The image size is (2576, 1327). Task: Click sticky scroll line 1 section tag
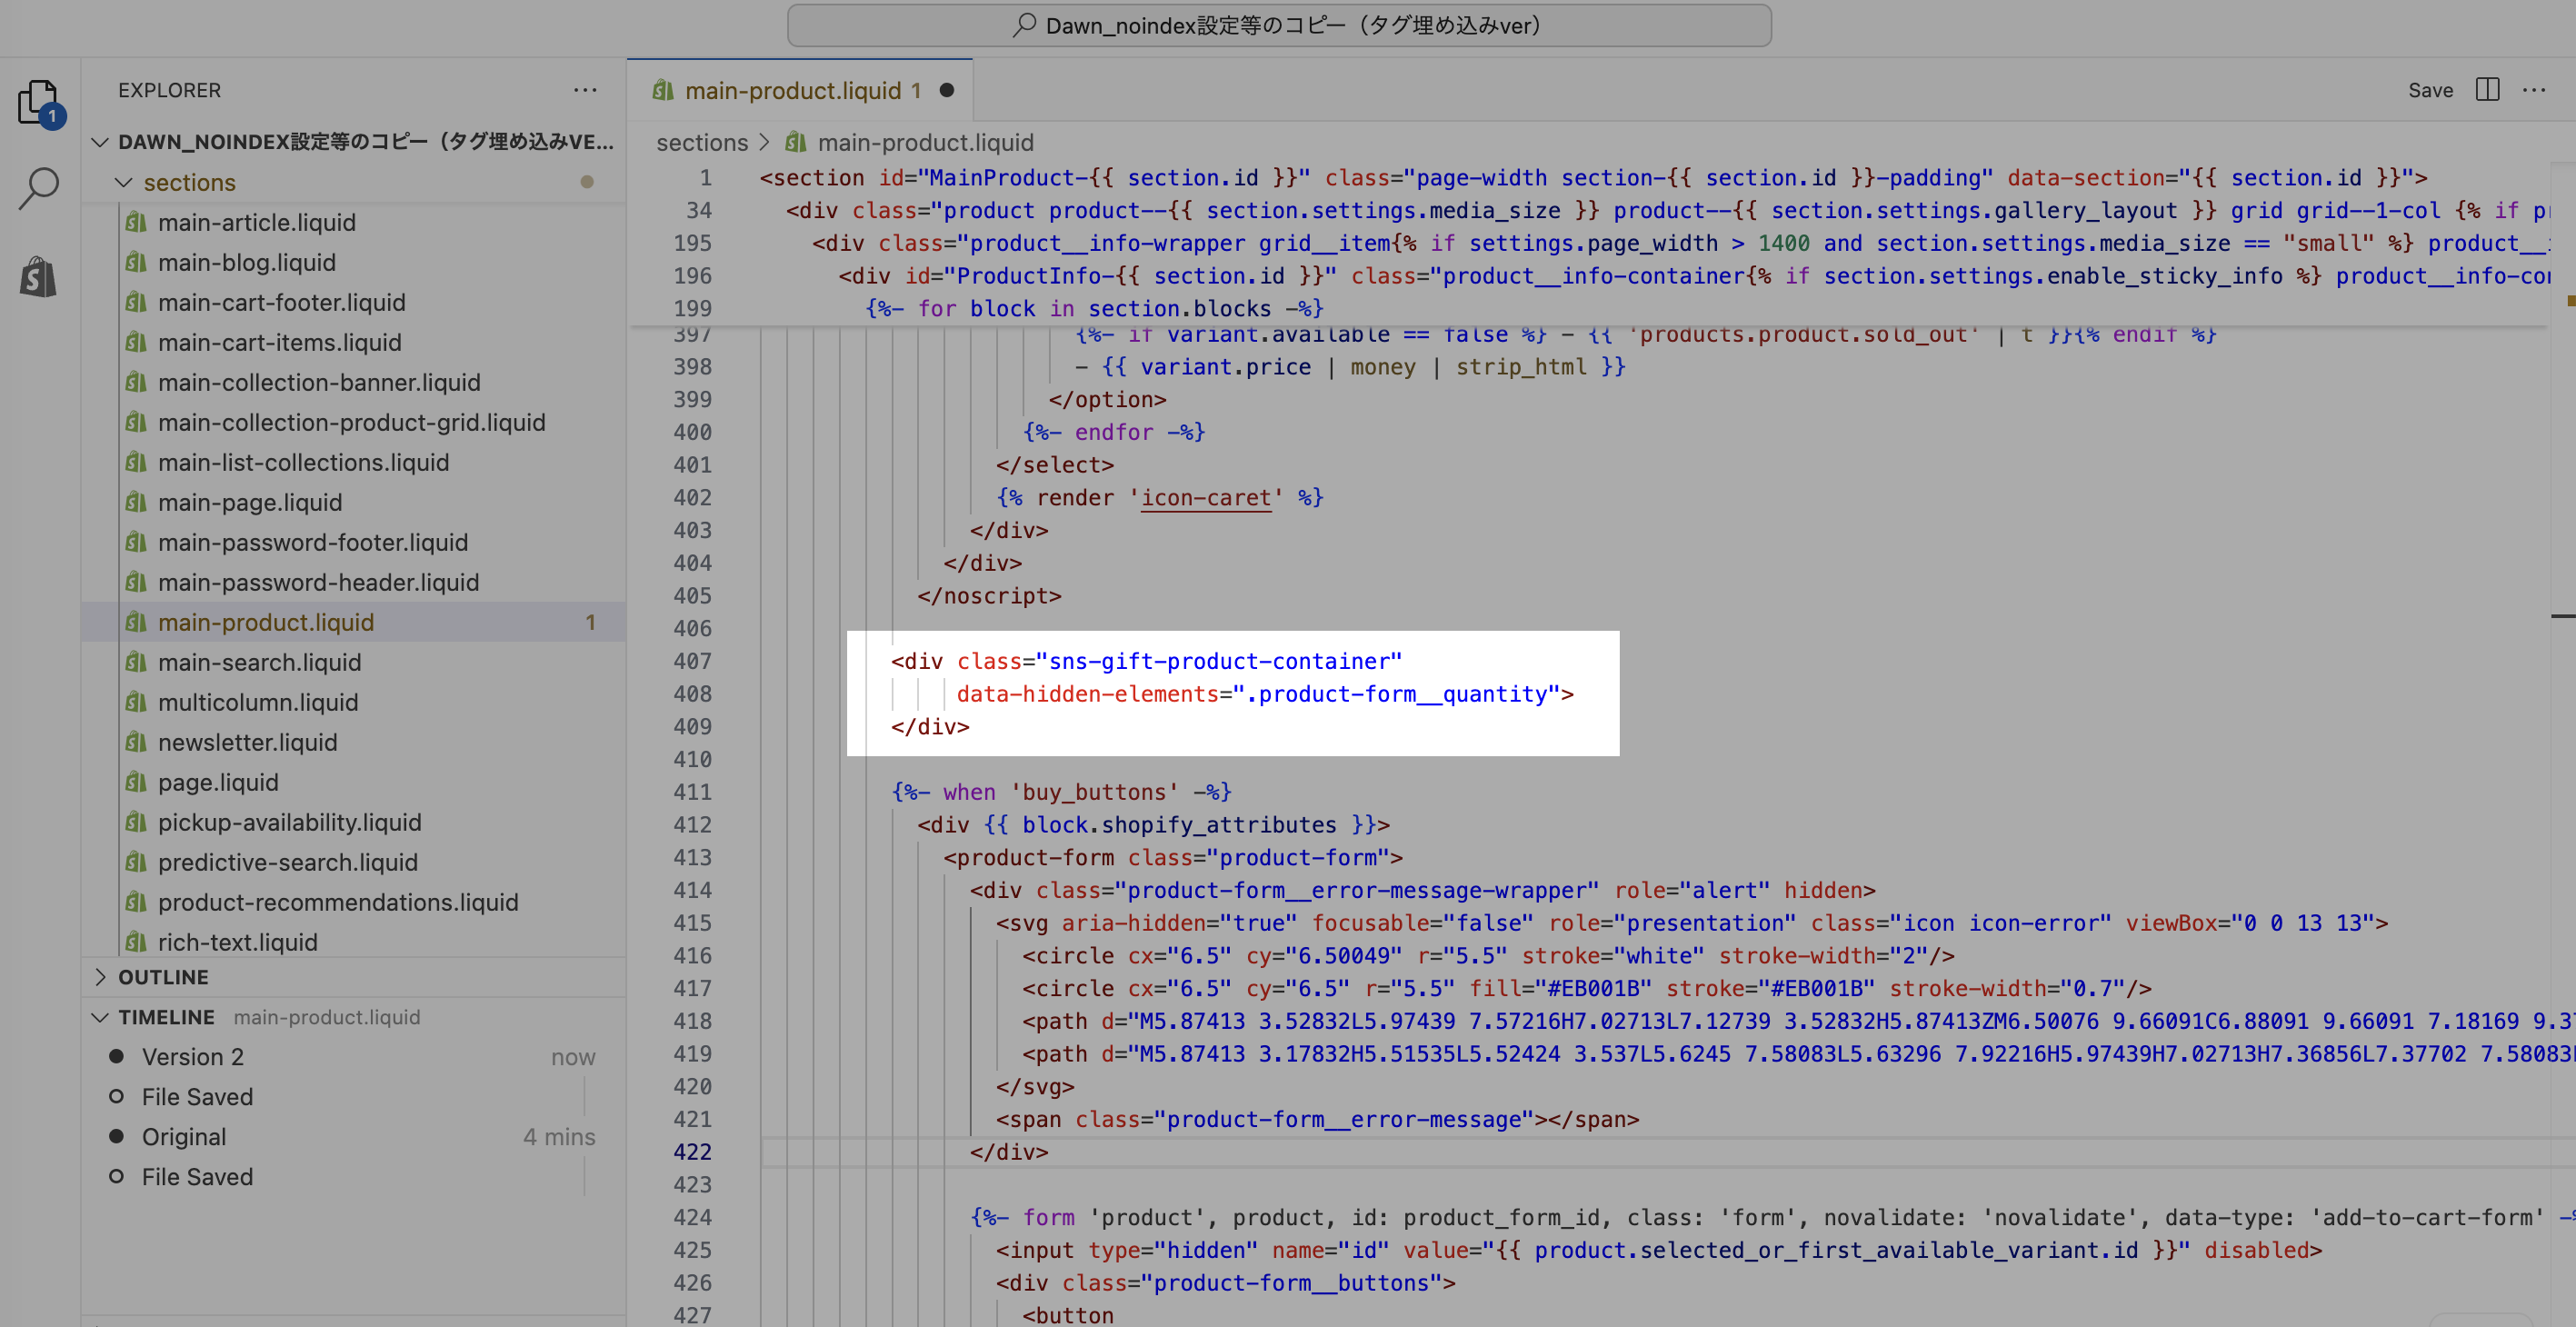pyautogui.click(x=1593, y=178)
